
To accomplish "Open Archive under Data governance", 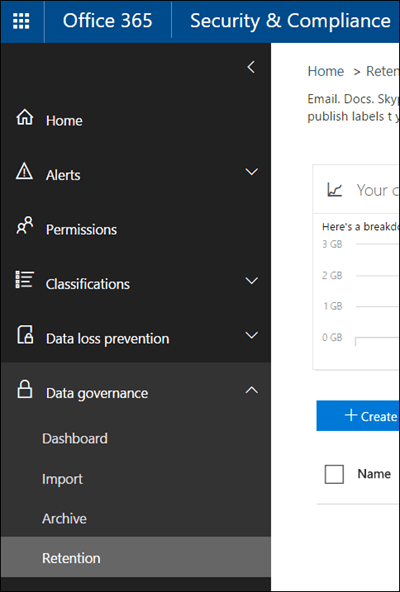I will coord(64,518).
